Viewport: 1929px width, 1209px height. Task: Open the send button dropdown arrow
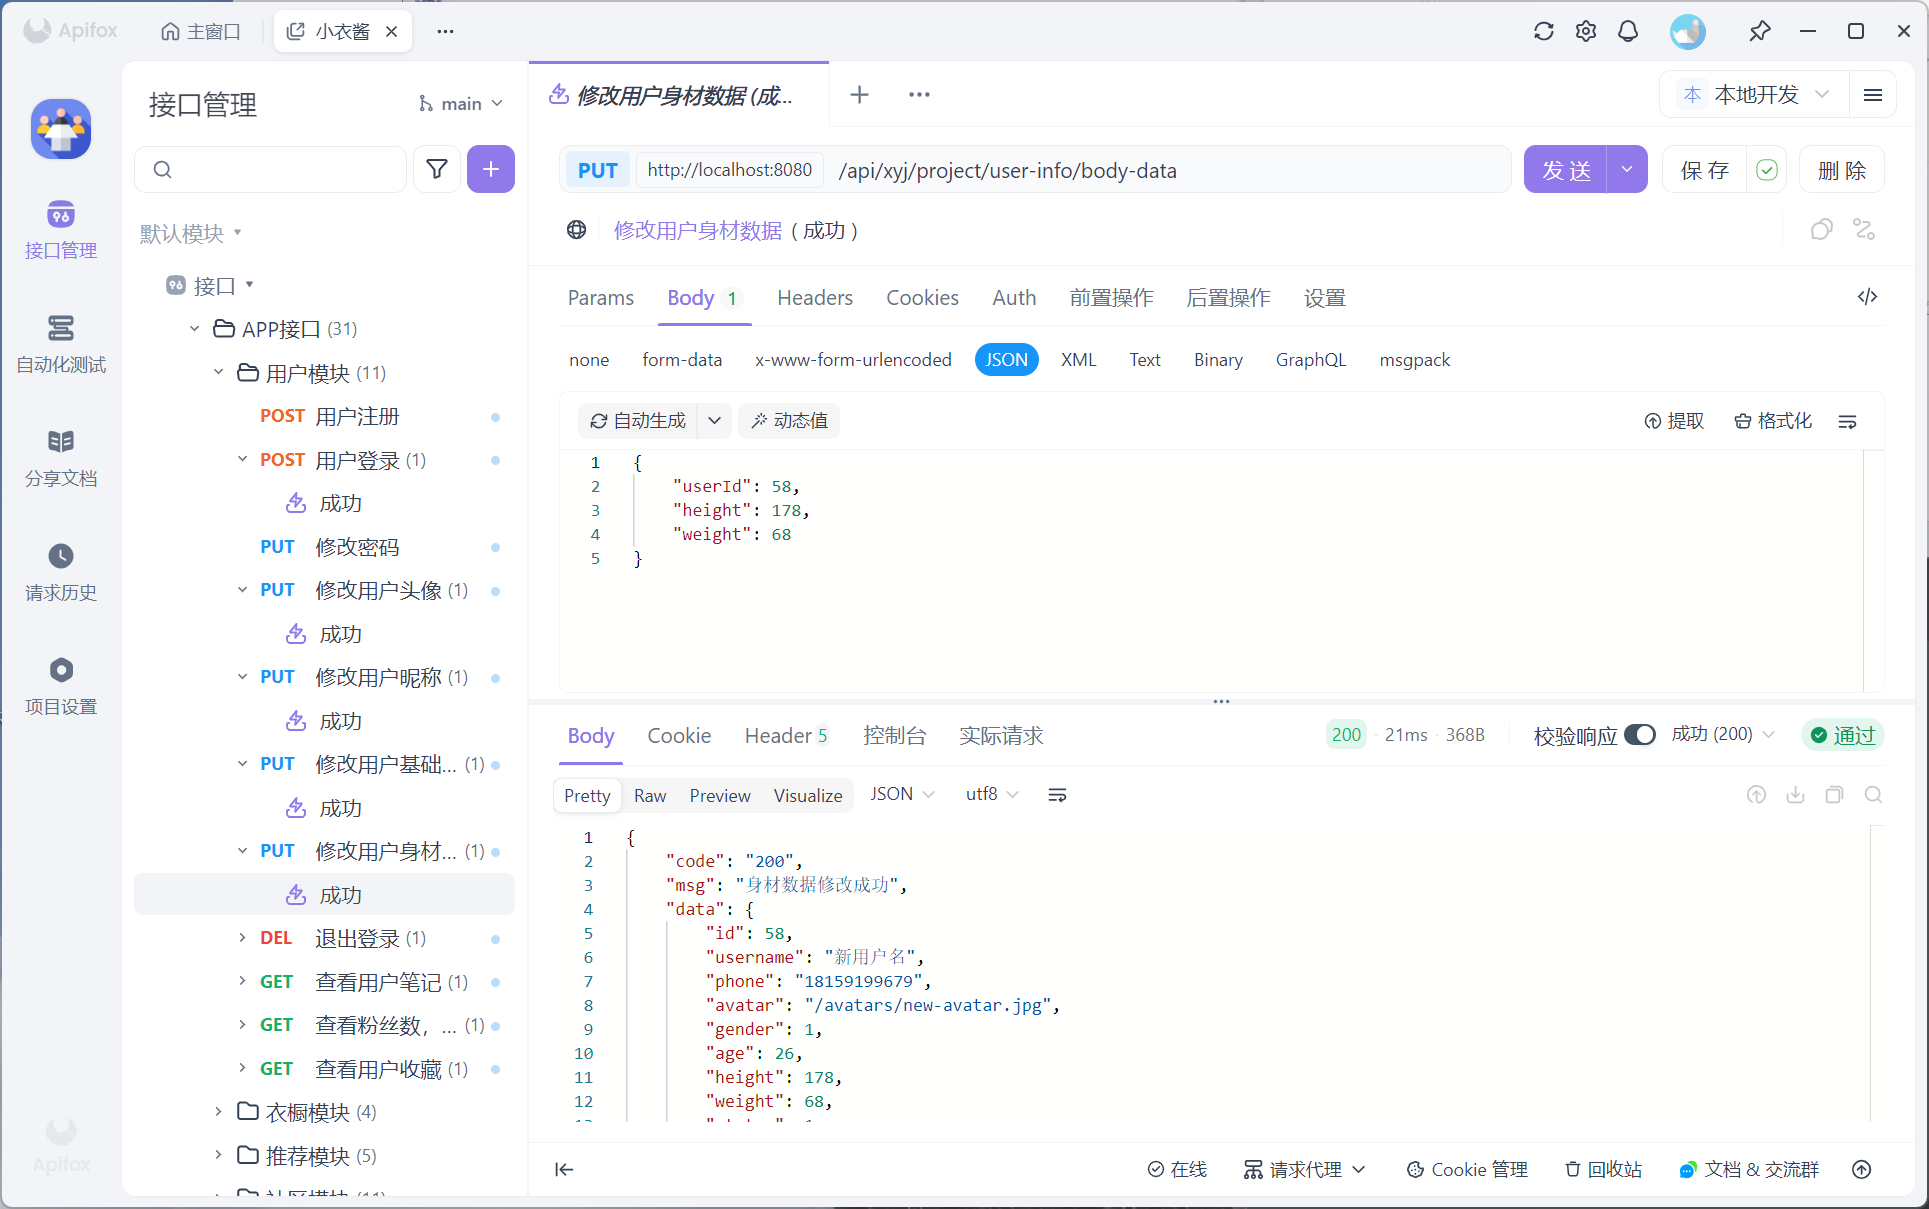coord(1627,170)
